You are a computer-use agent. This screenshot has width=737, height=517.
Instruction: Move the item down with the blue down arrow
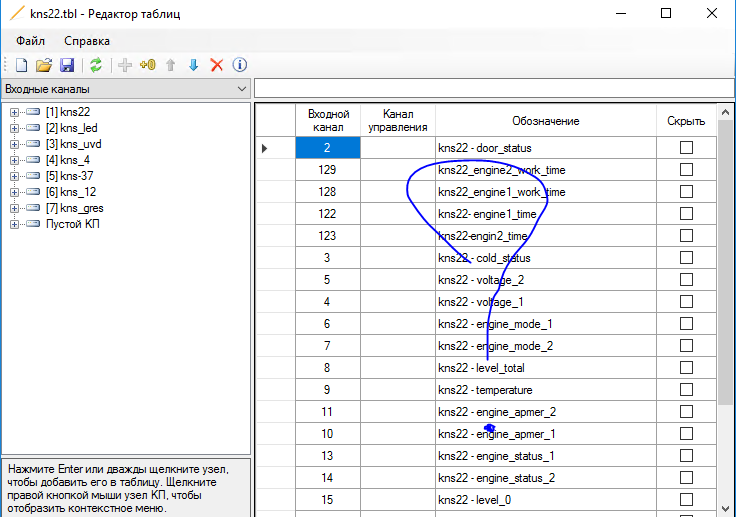(194, 65)
